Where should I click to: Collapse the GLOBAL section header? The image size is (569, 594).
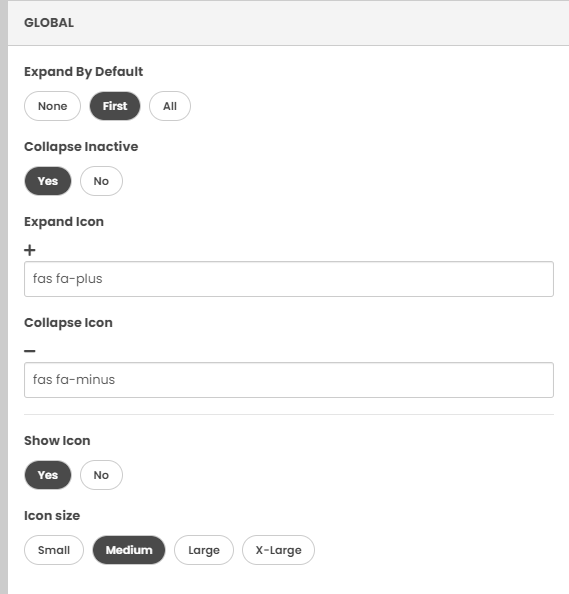click(x=289, y=23)
